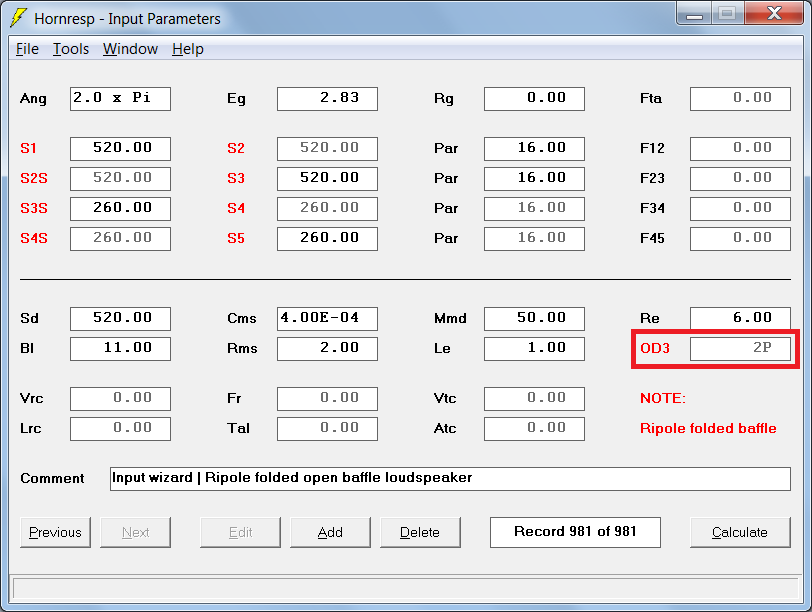Click the S2S field showing 520.00
812x612 pixels.
coord(120,179)
